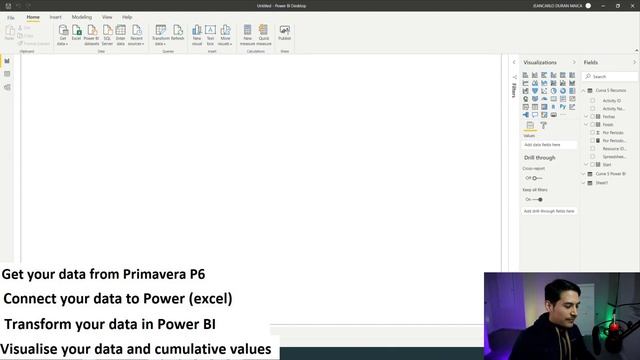Select the Funnel chart visual
640x360 pixels.
[535, 91]
